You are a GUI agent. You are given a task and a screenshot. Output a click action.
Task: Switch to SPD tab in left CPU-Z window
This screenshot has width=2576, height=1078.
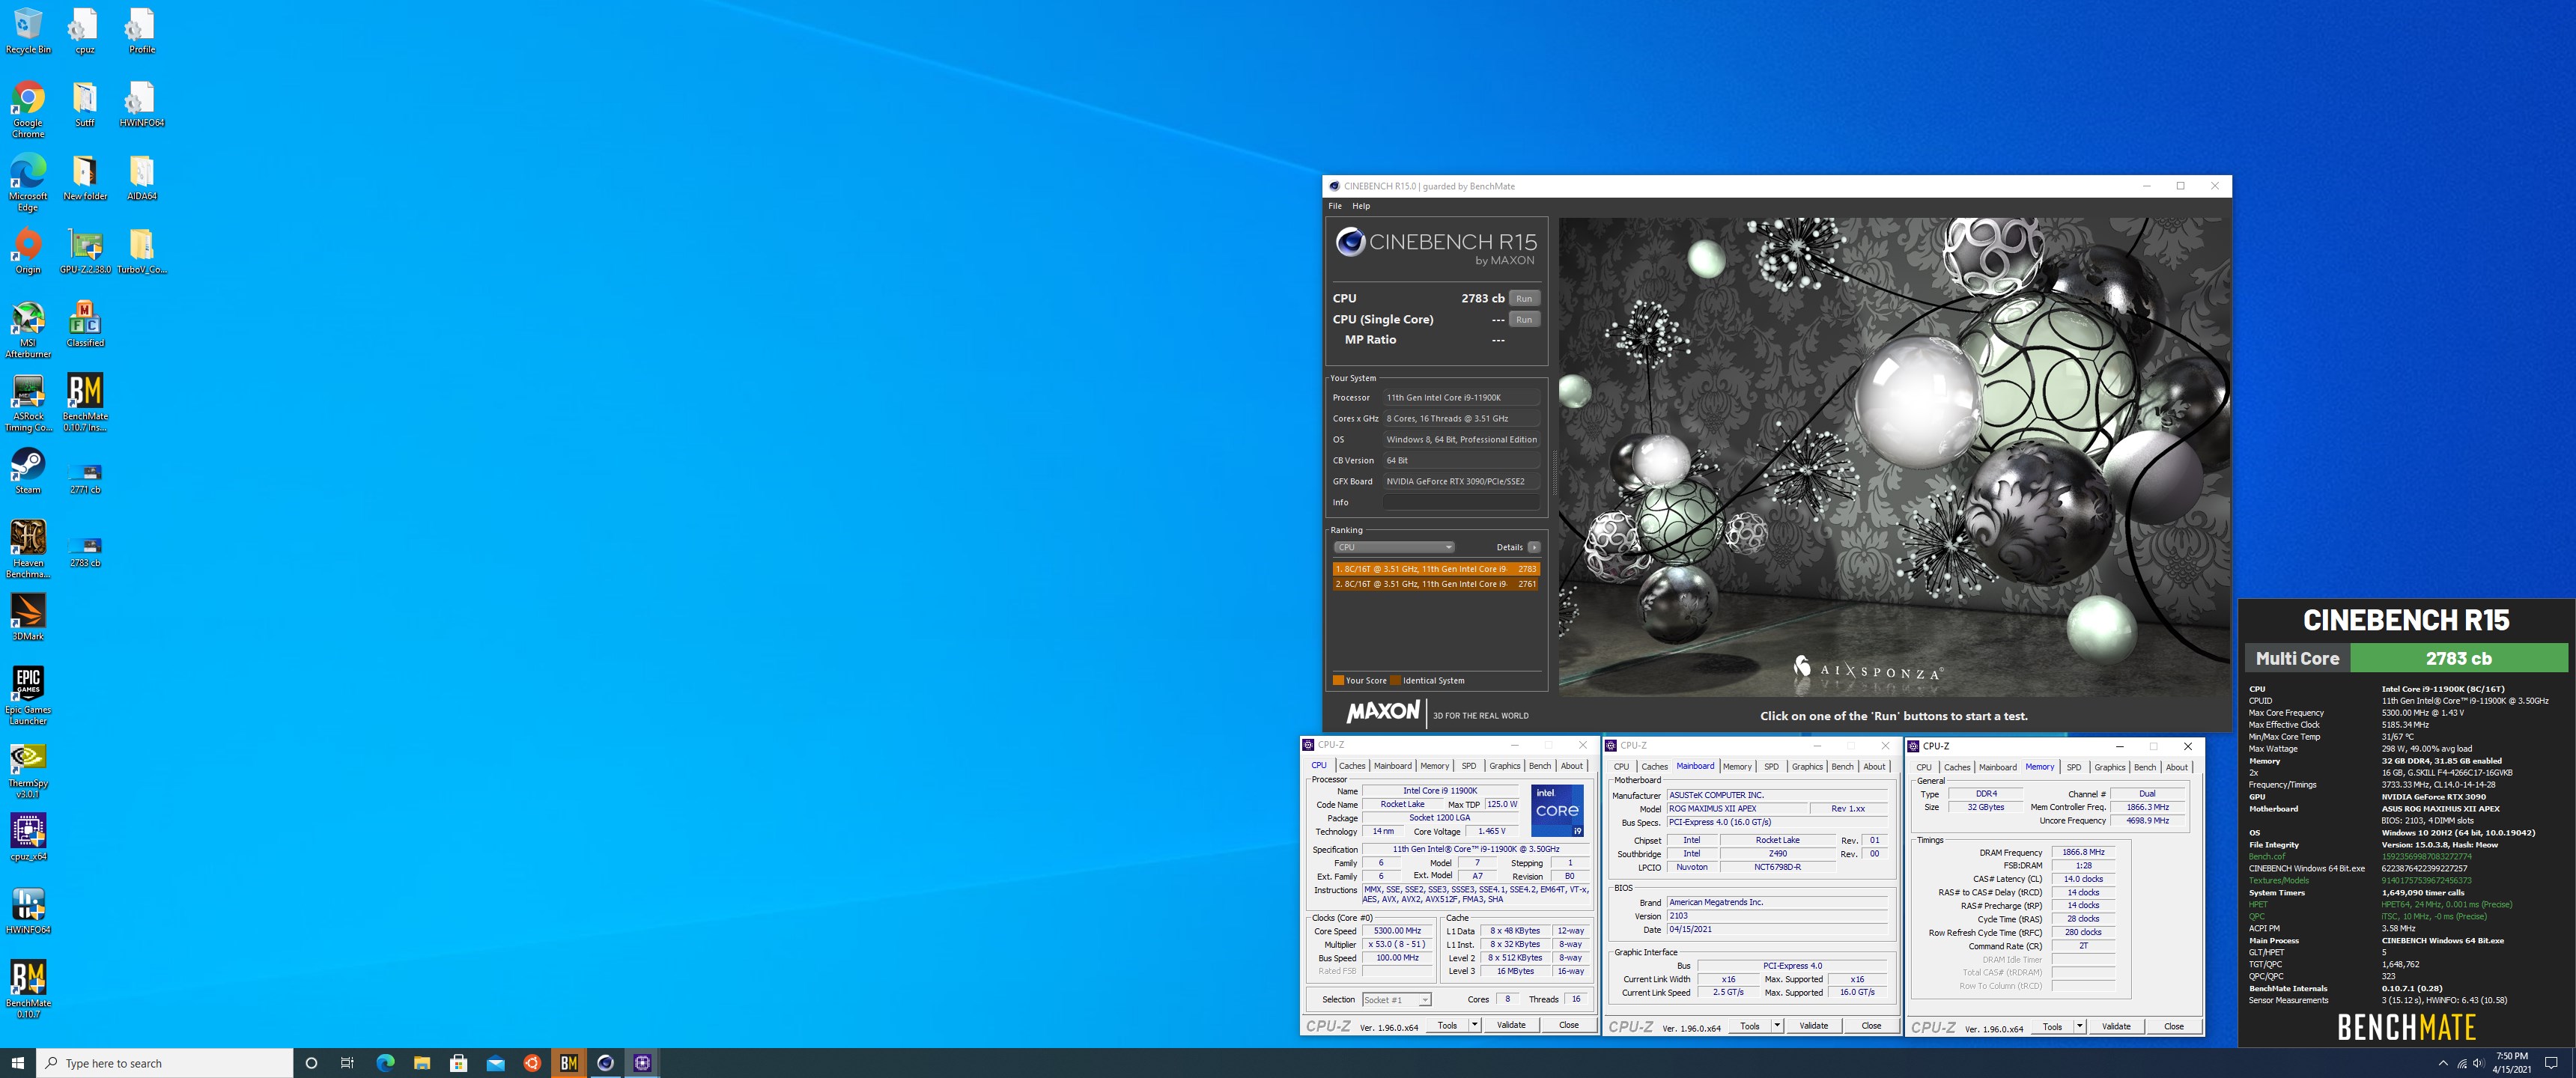pos(1469,766)
